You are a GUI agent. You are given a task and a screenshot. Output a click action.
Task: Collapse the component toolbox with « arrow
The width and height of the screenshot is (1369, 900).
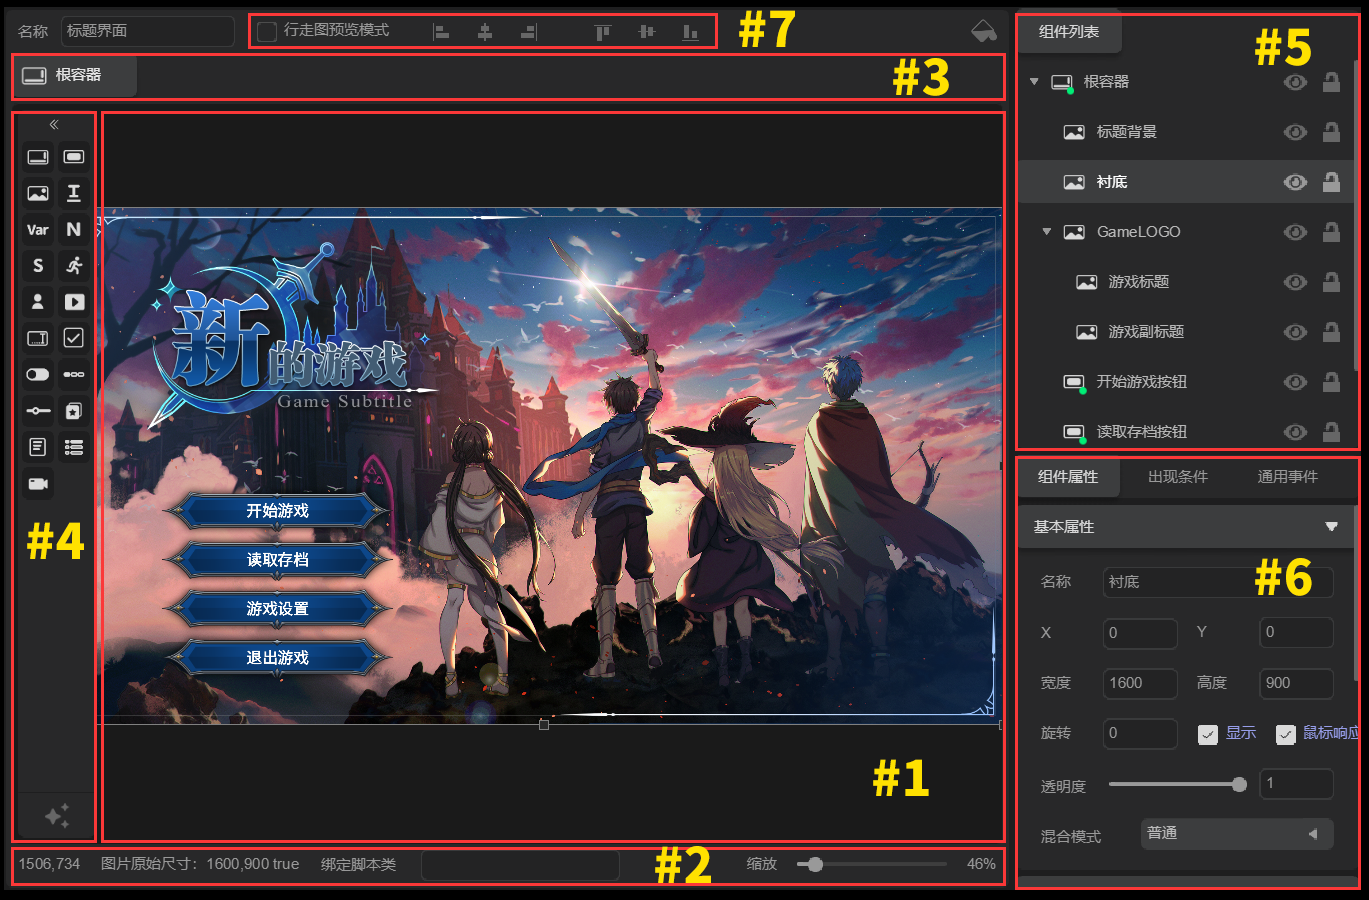point(54,125)
